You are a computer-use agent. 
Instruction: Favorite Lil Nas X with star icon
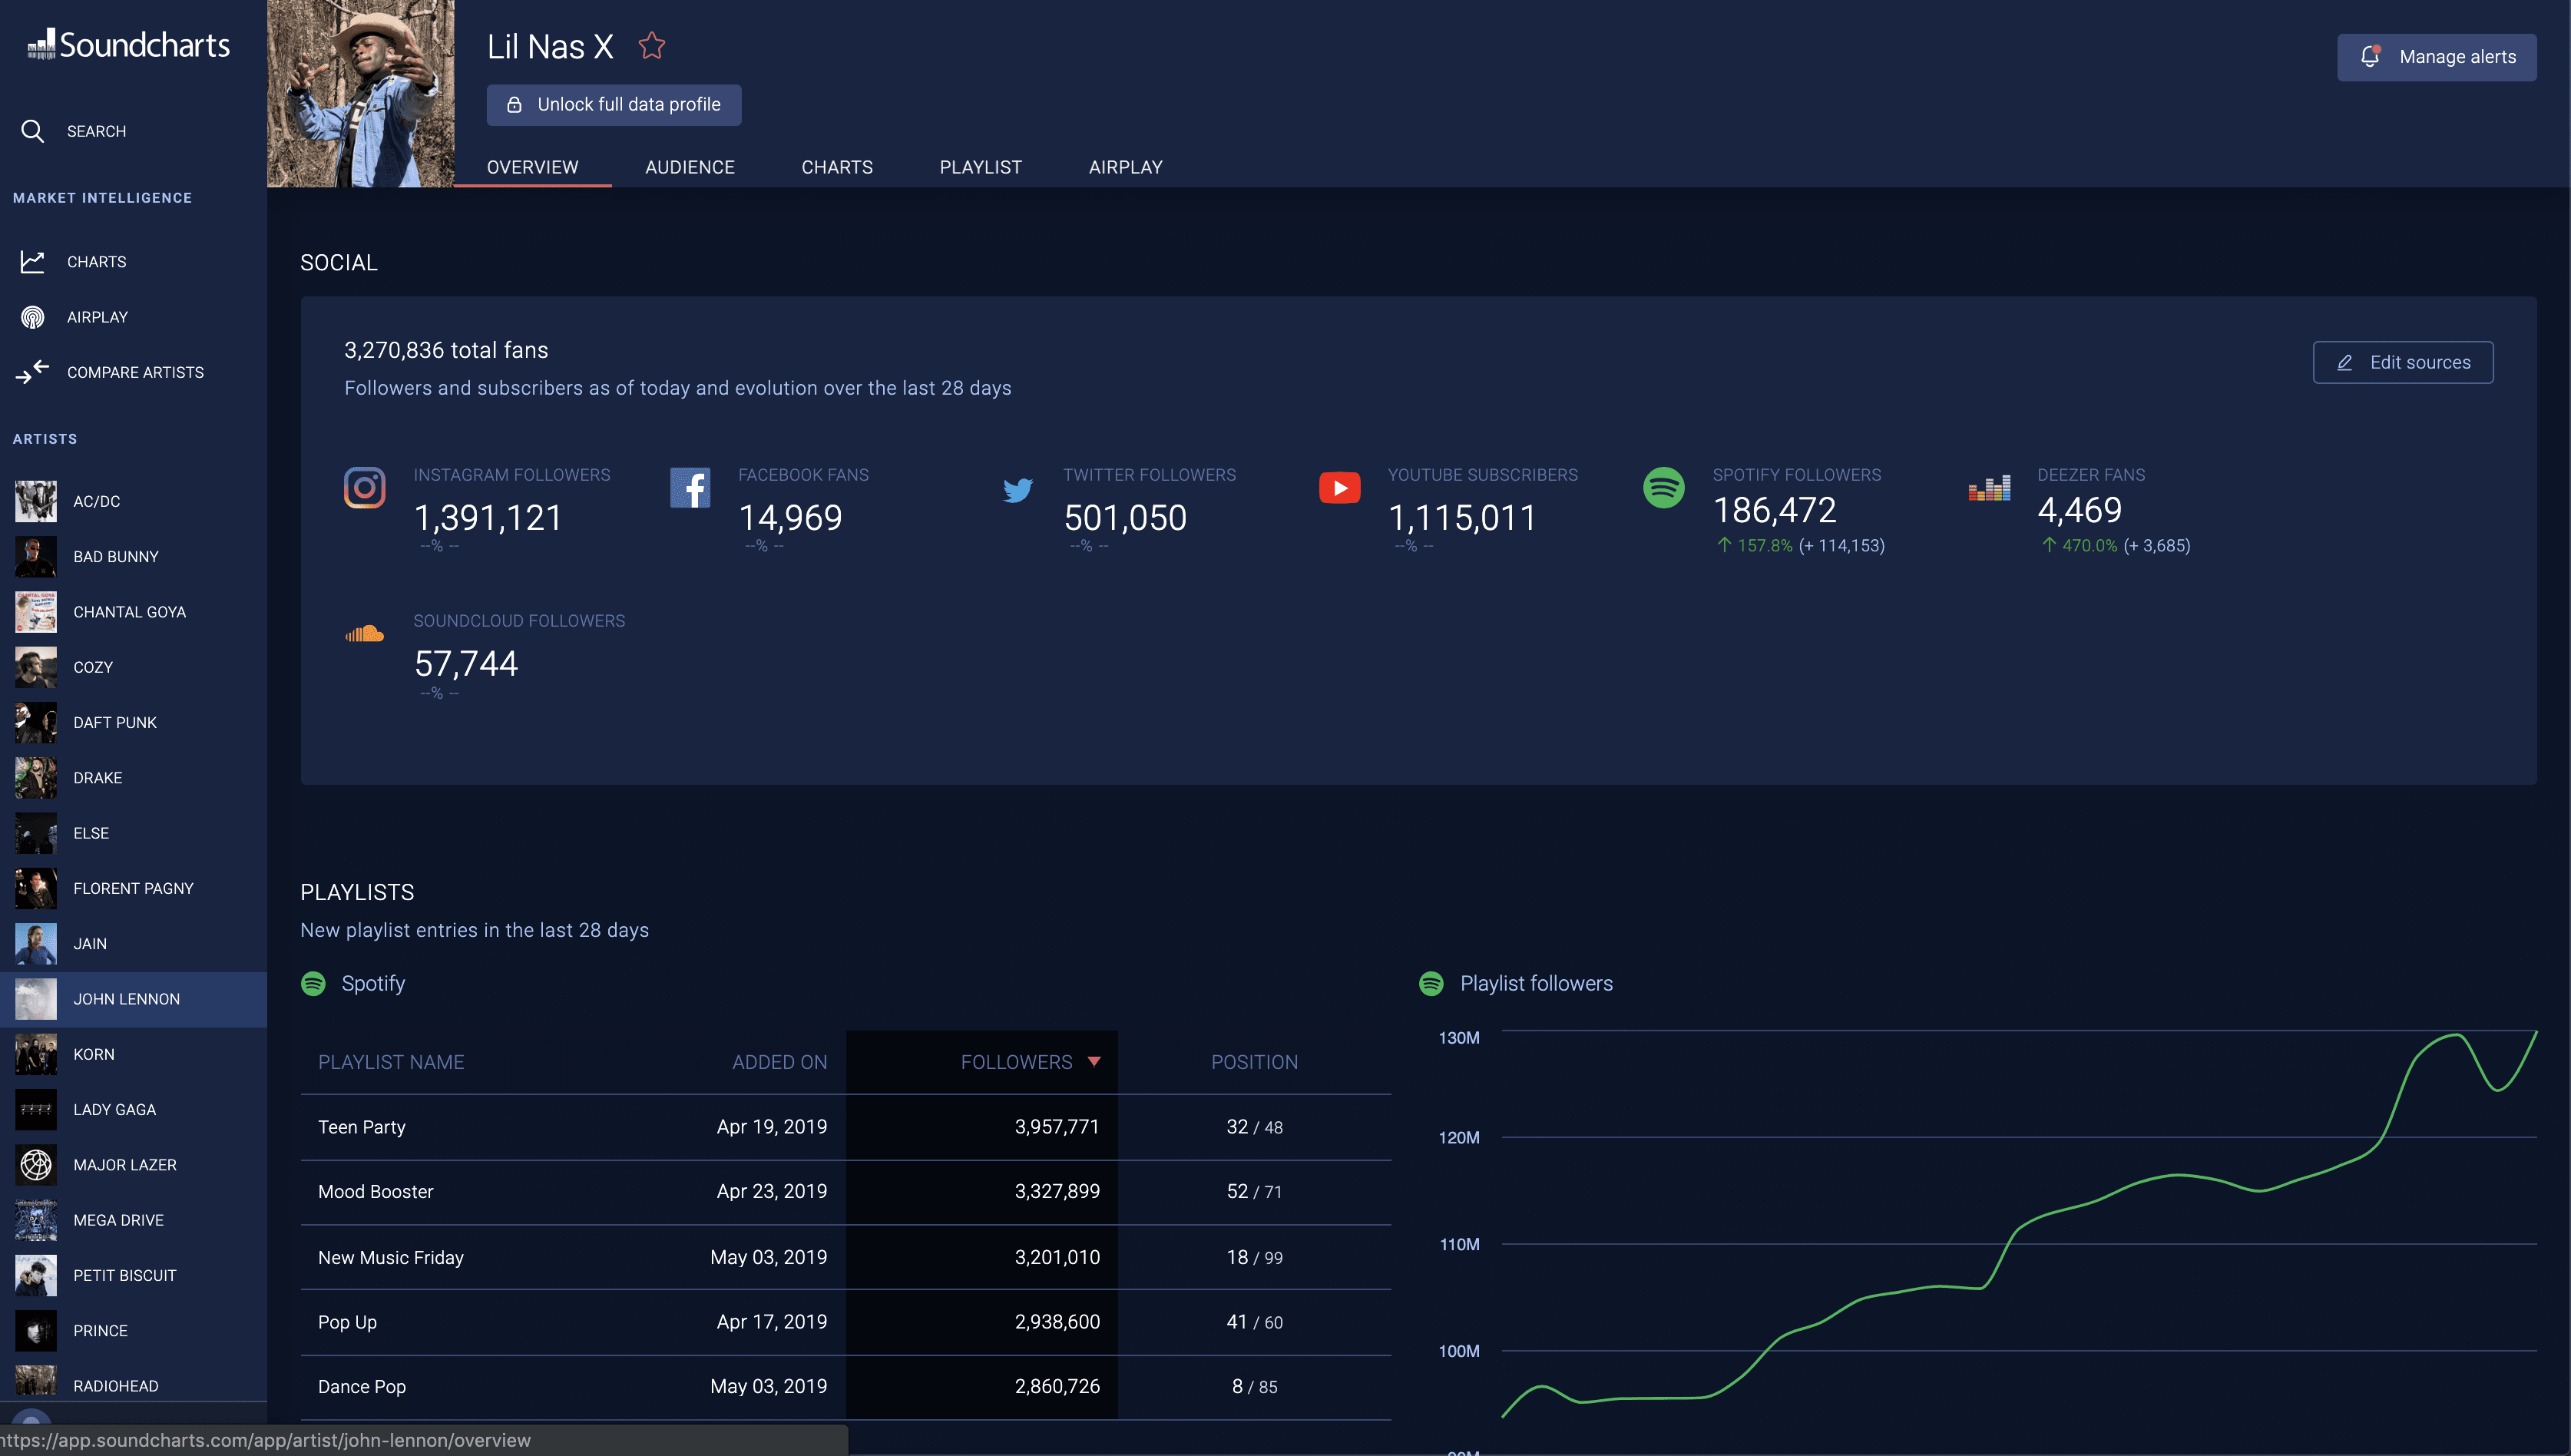click(x=652, y=46)
